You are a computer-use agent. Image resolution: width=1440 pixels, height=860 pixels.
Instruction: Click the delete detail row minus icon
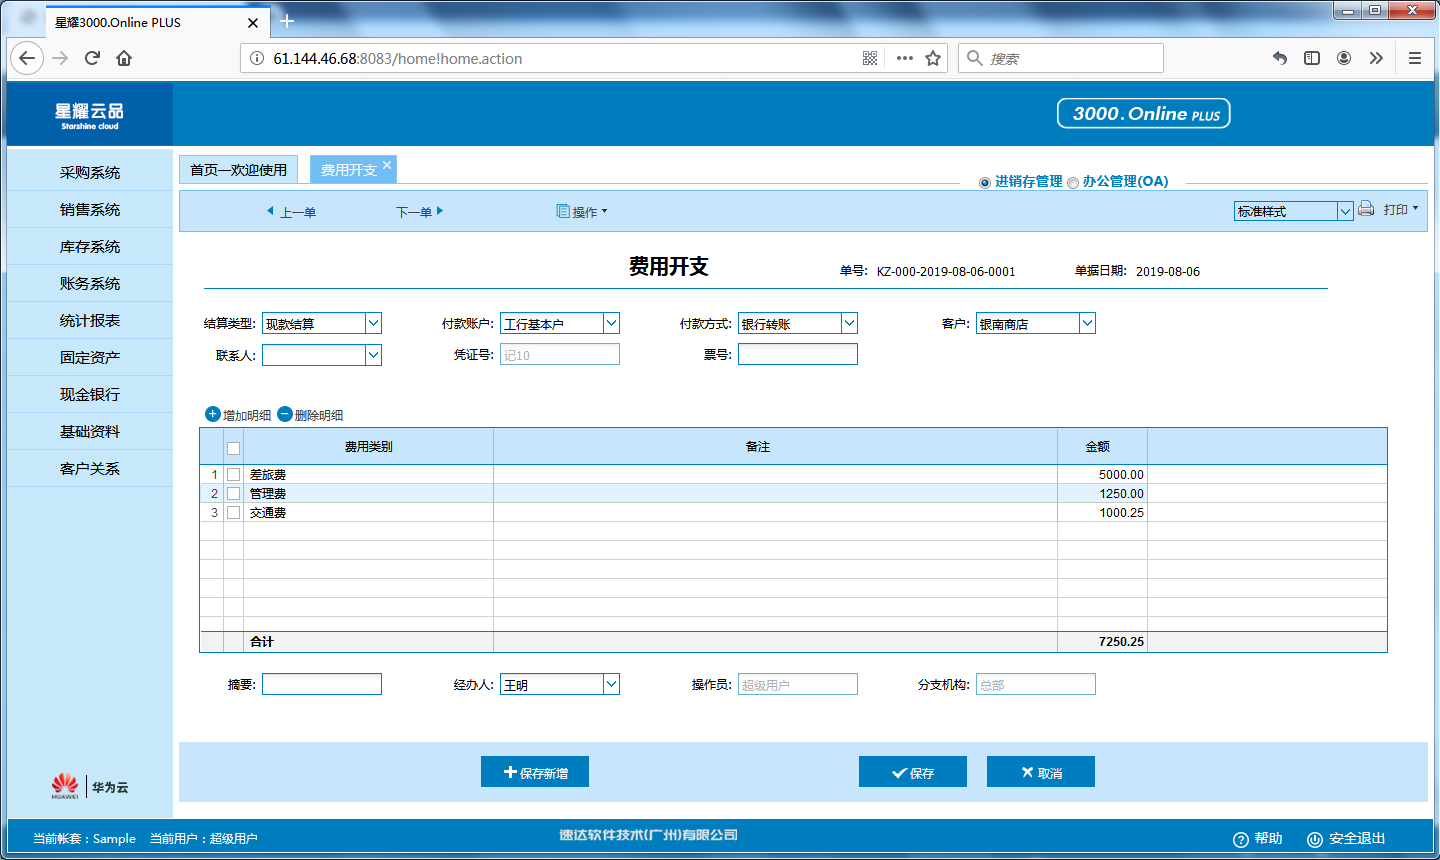(285, 414)
